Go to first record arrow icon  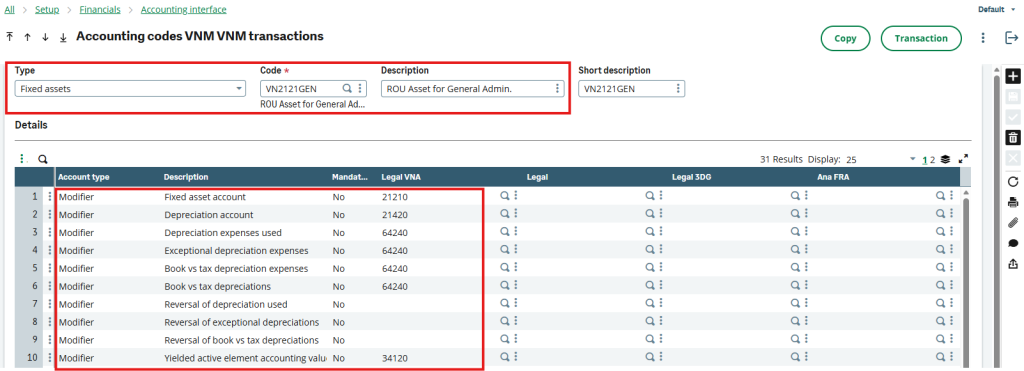(9, 37)
